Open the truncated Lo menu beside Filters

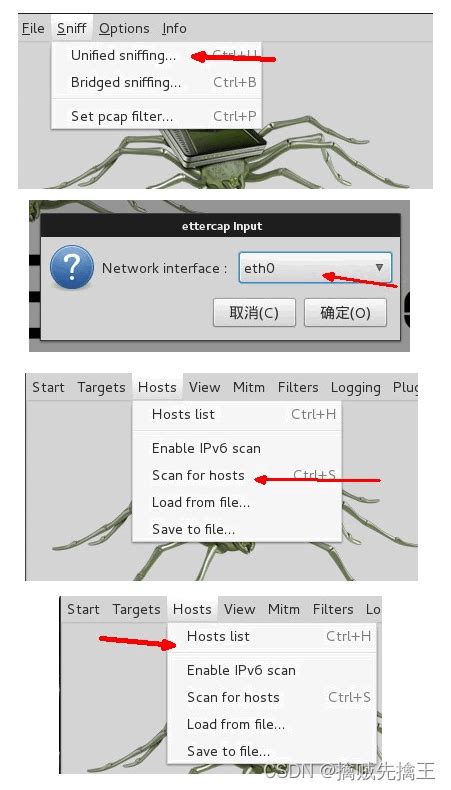tap(372, 609)
